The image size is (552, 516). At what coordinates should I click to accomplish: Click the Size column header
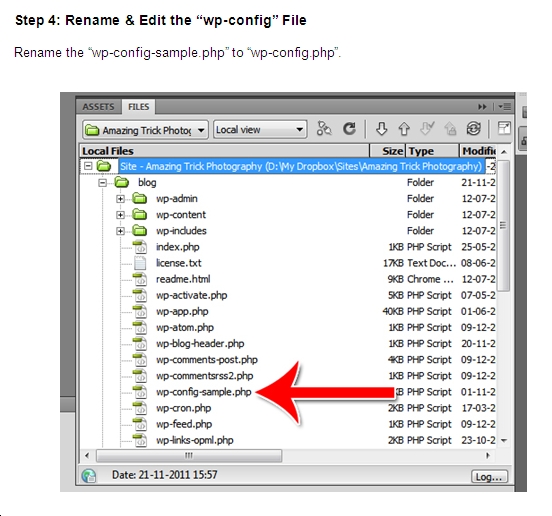click(388, 151)
